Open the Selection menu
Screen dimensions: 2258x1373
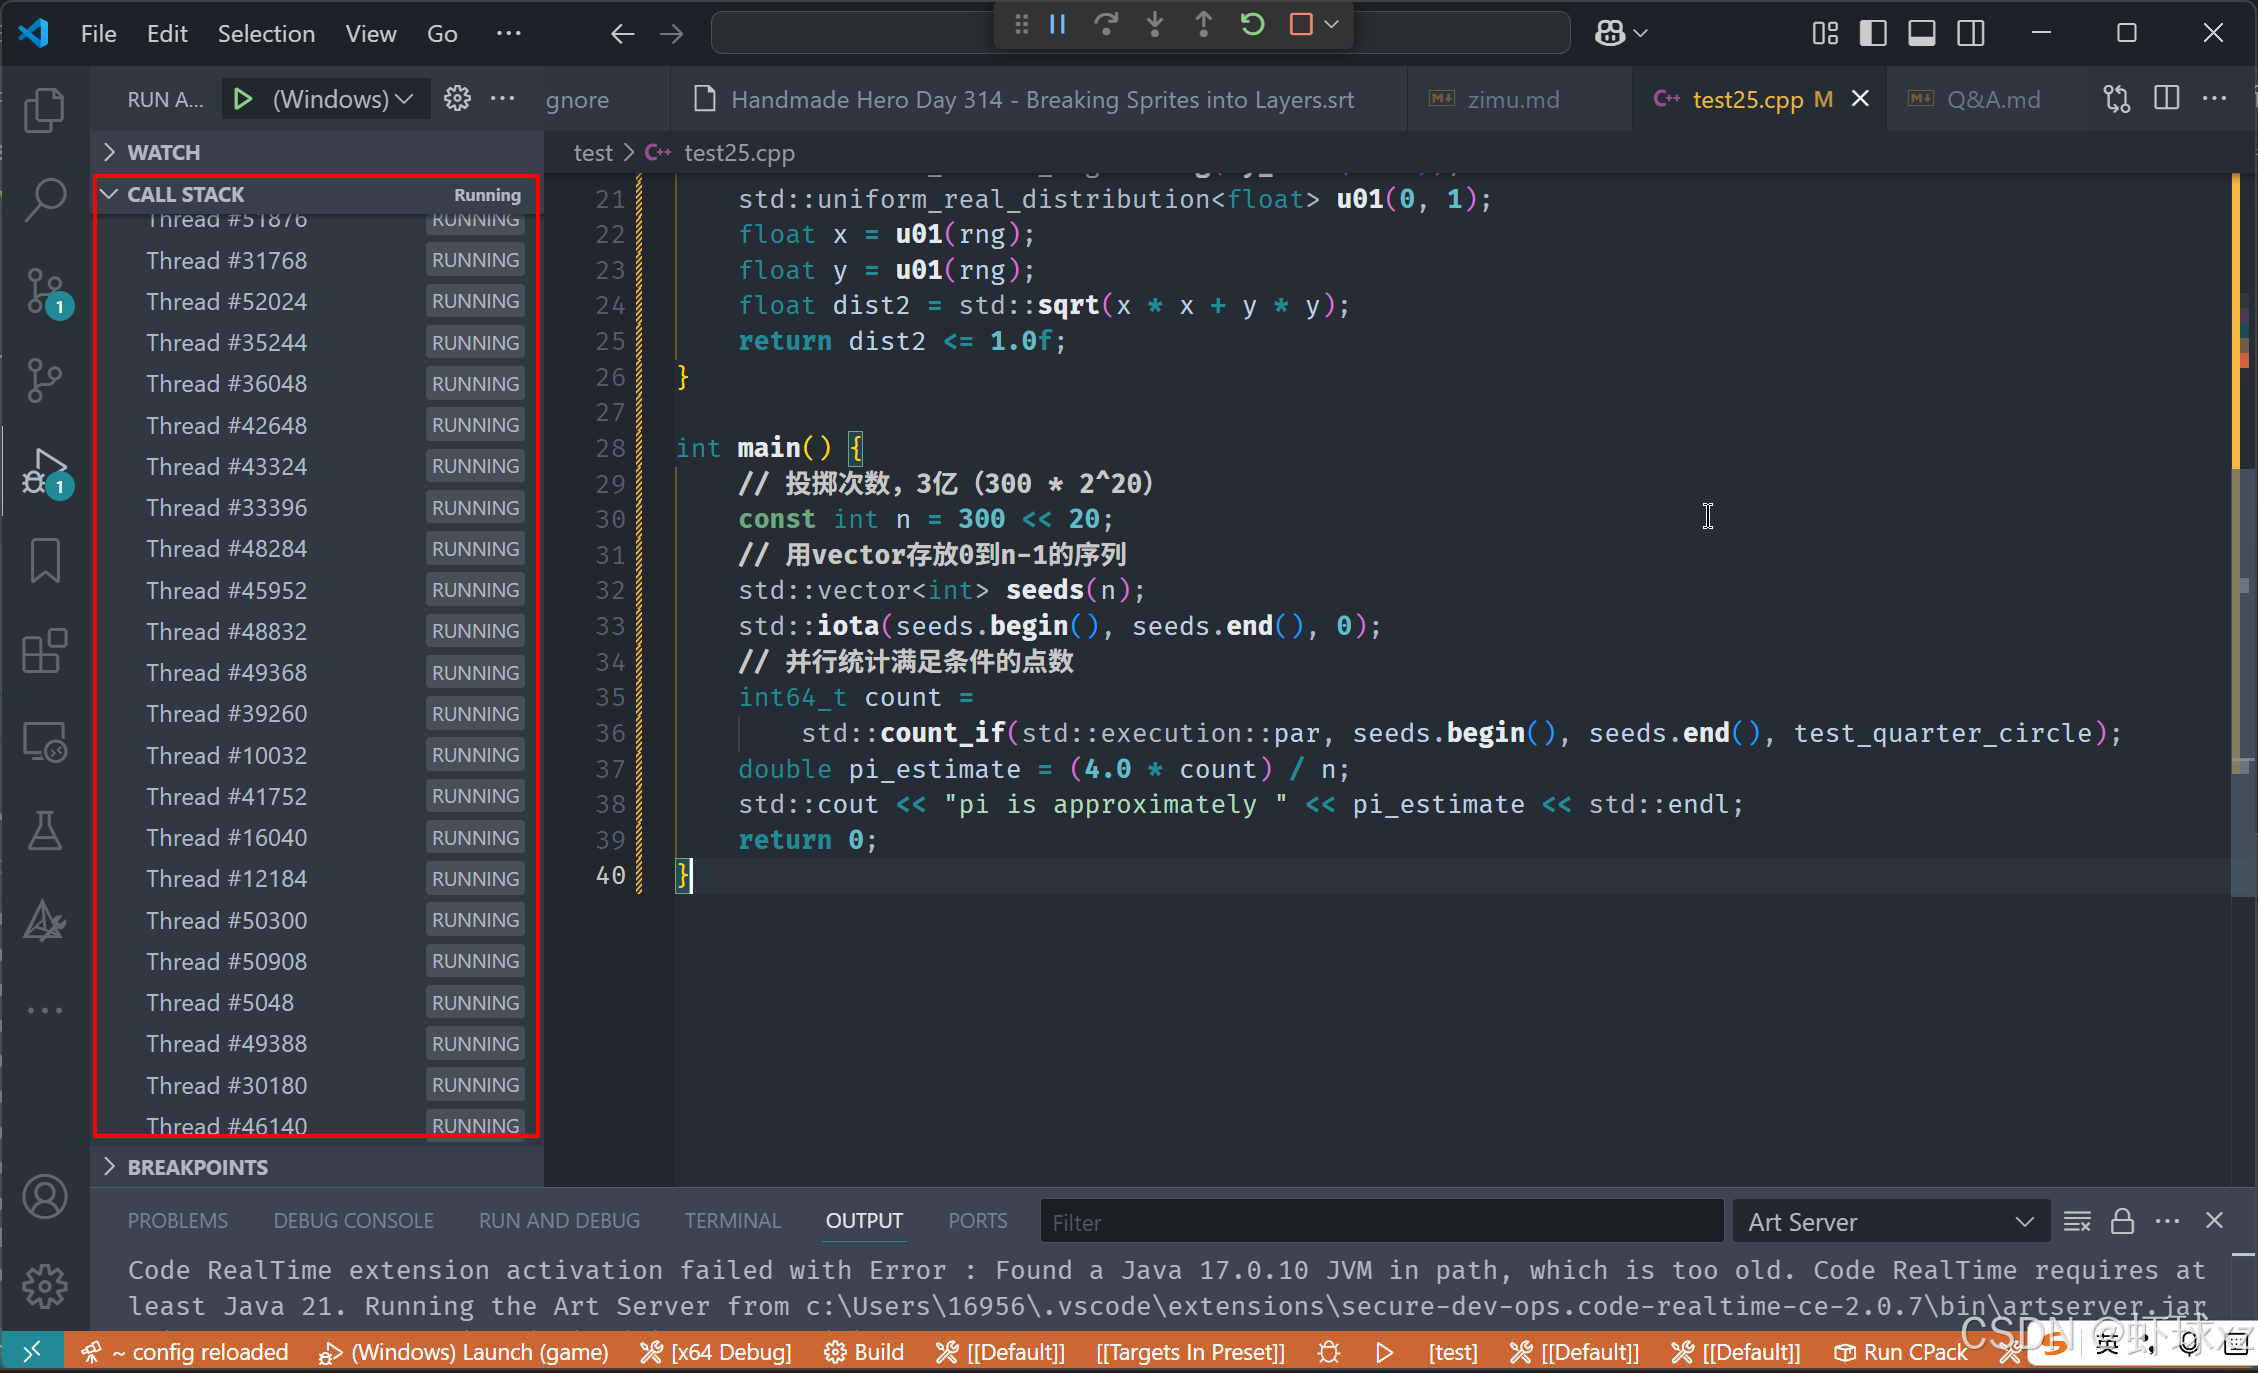[266, 33]
